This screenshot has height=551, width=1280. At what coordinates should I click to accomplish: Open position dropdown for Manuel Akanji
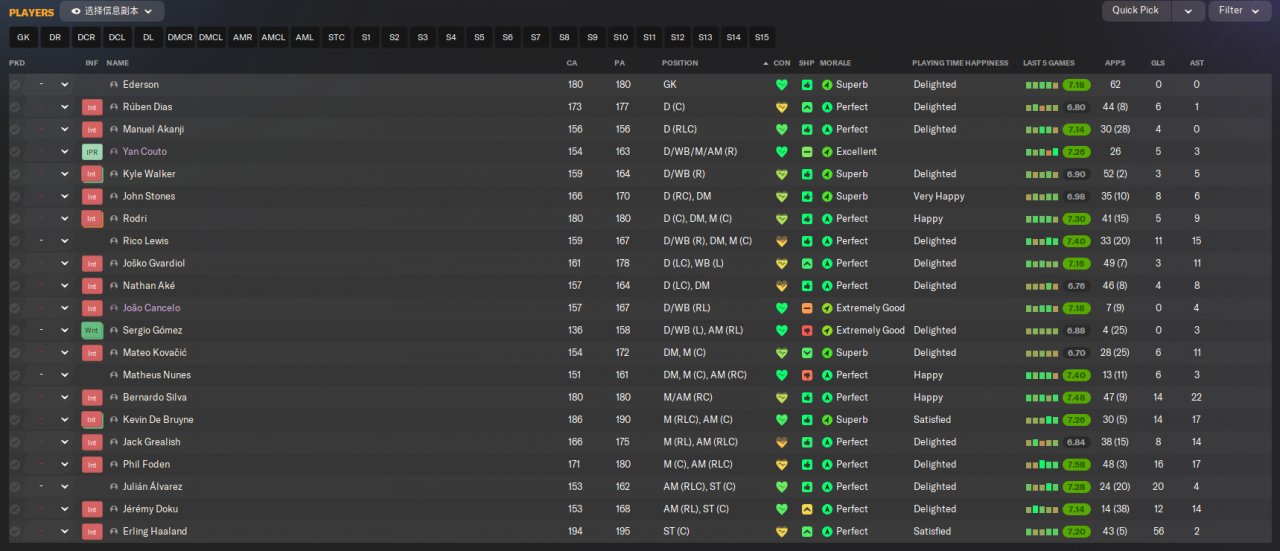click(65, 130)
